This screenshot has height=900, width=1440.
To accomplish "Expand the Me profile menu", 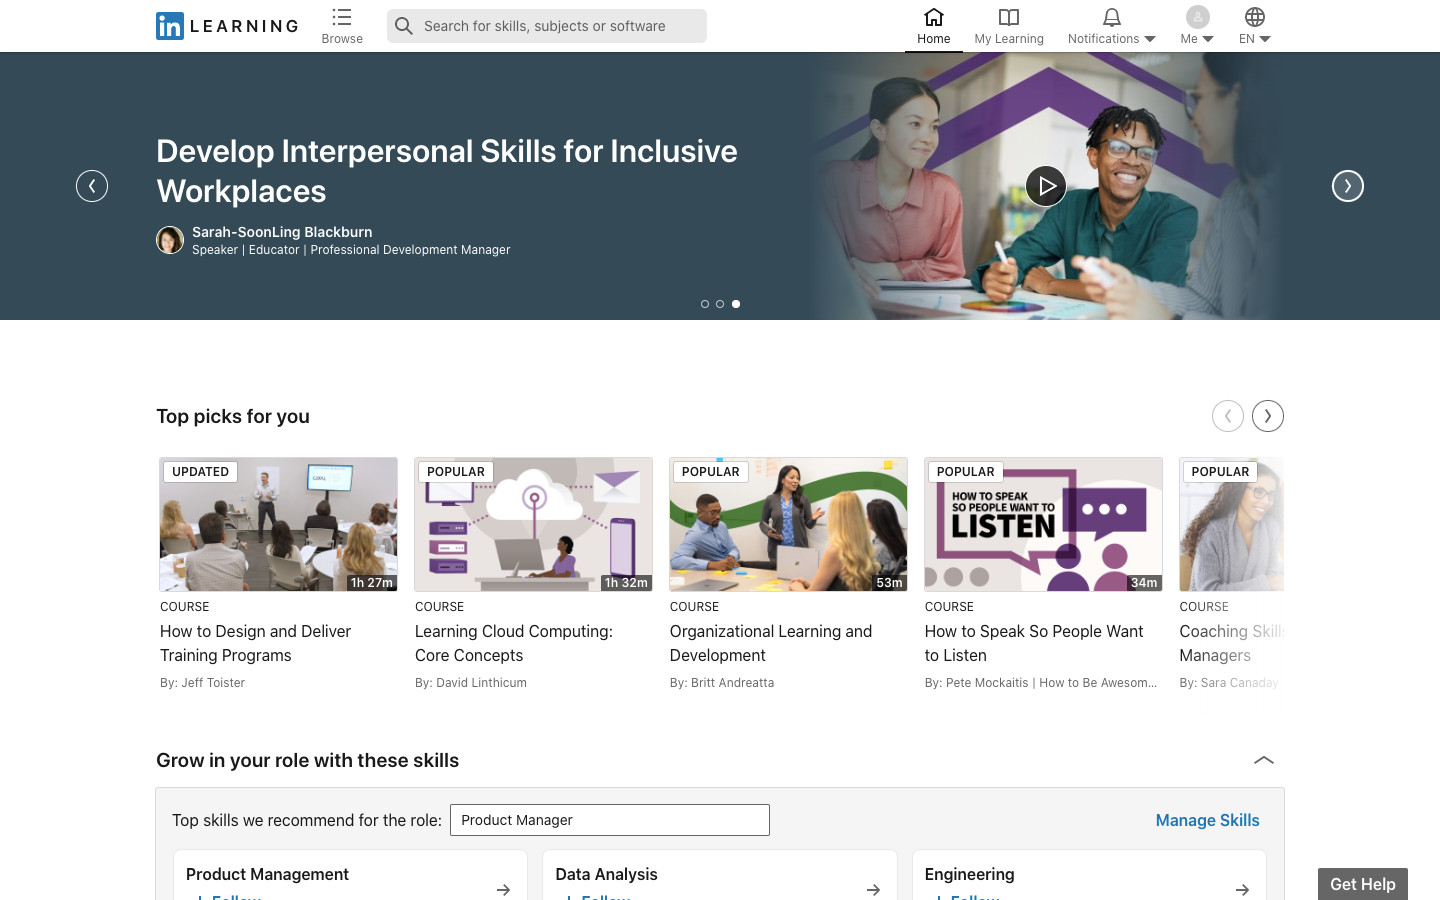I will [x=1197, y=26].
